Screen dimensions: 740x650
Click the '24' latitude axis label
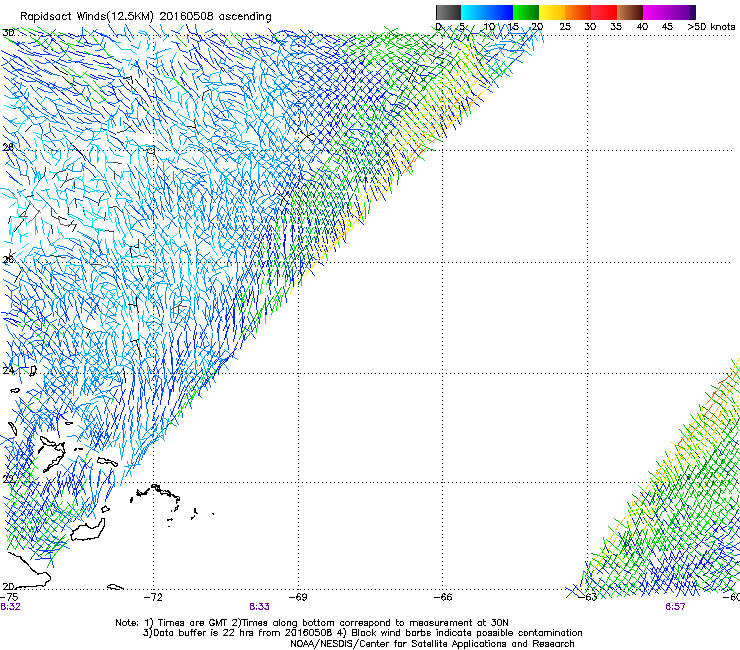pos(8,371)
